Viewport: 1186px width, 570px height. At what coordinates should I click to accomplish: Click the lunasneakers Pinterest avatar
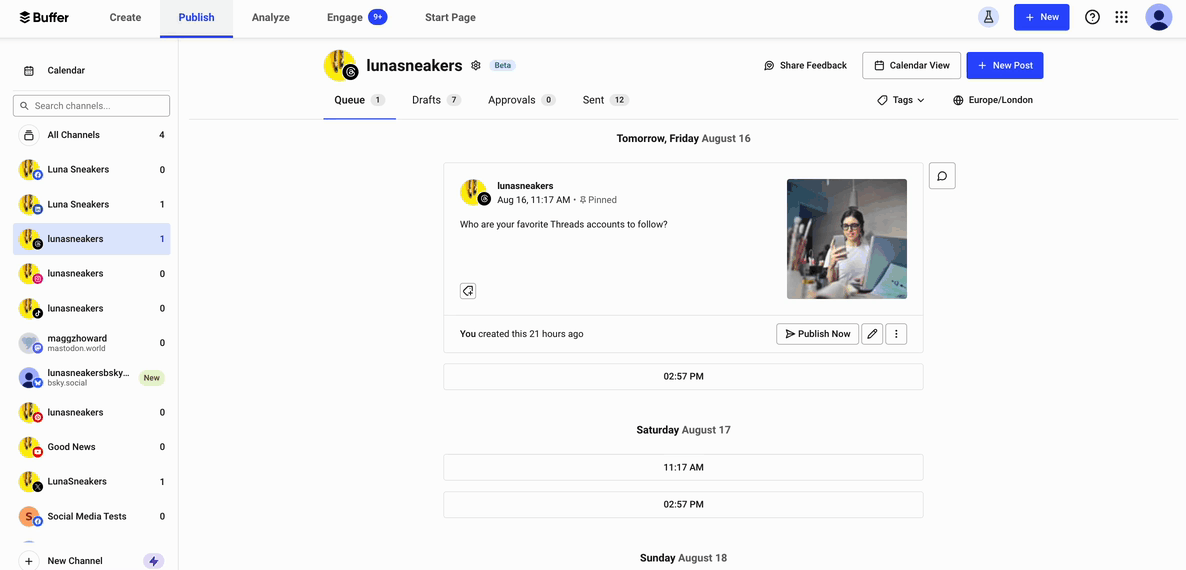[29, 413]
